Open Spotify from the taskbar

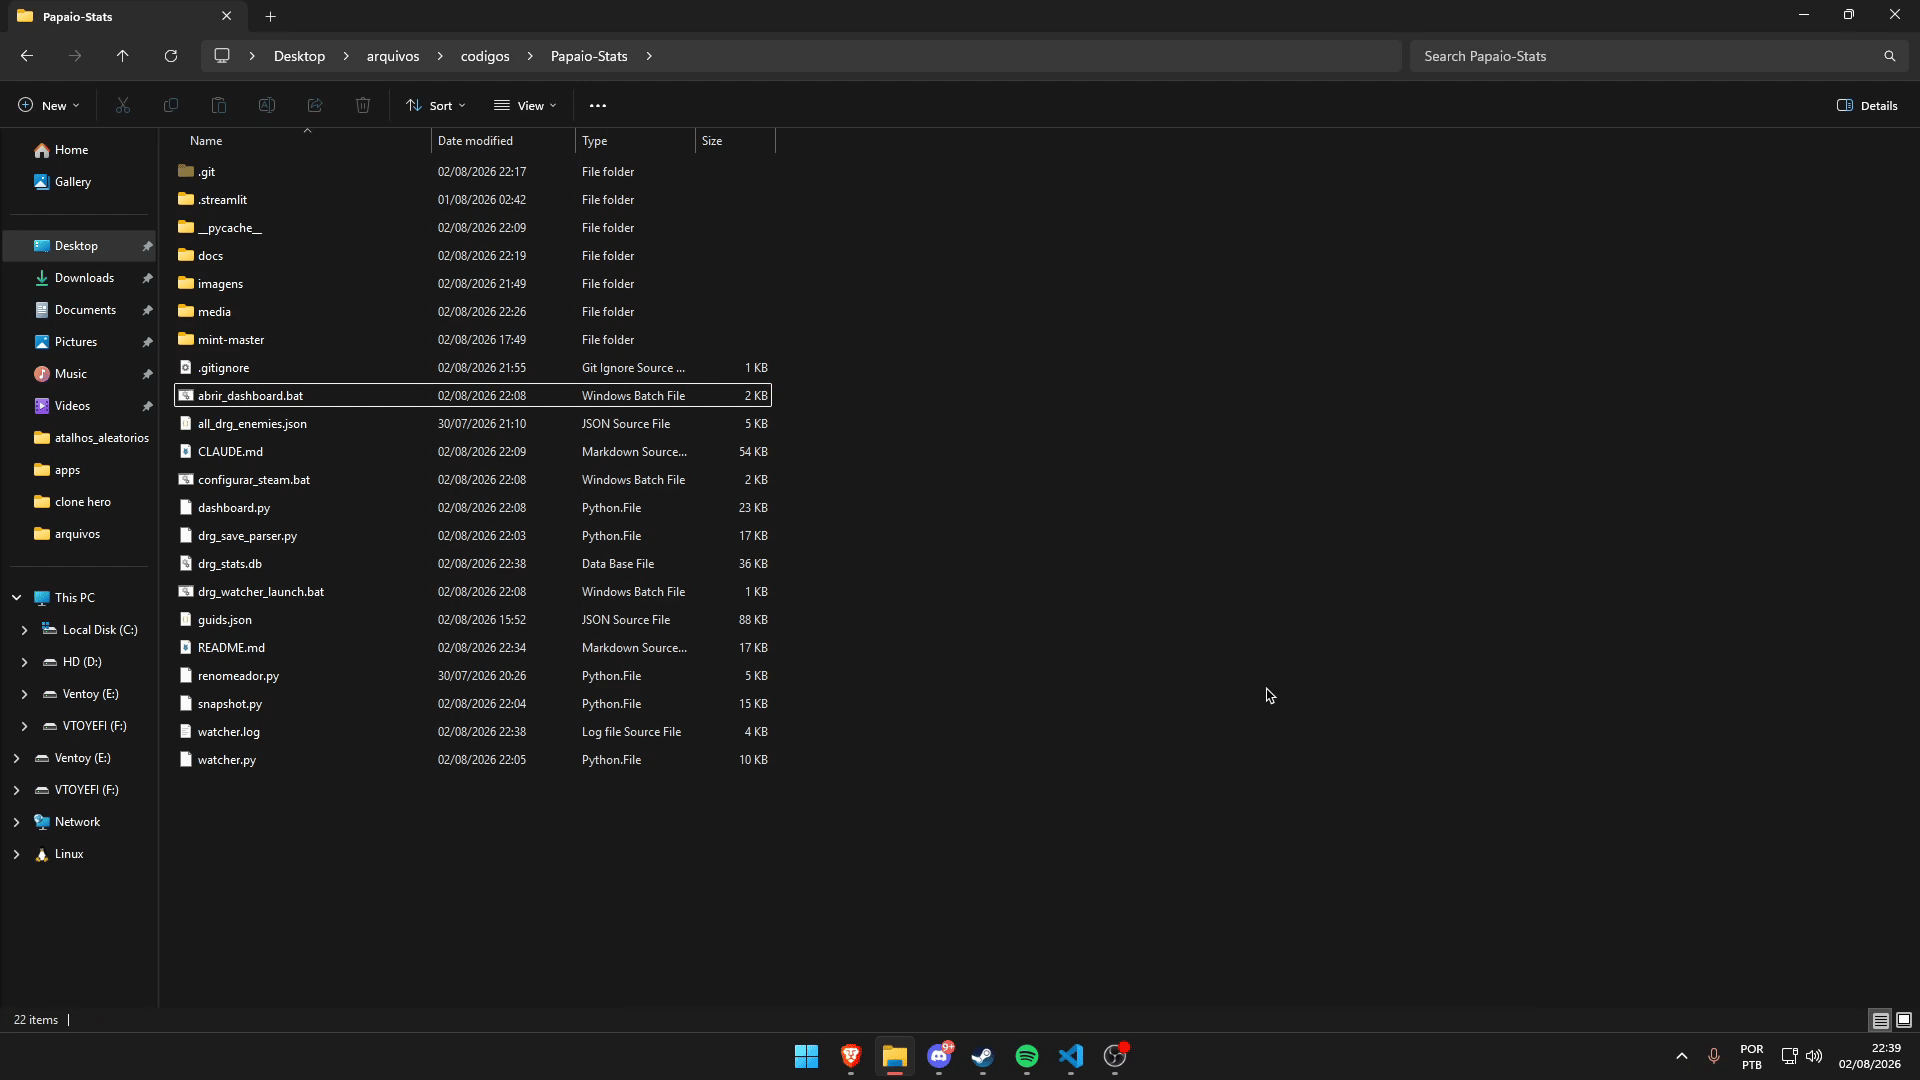click(1027, 1056)
